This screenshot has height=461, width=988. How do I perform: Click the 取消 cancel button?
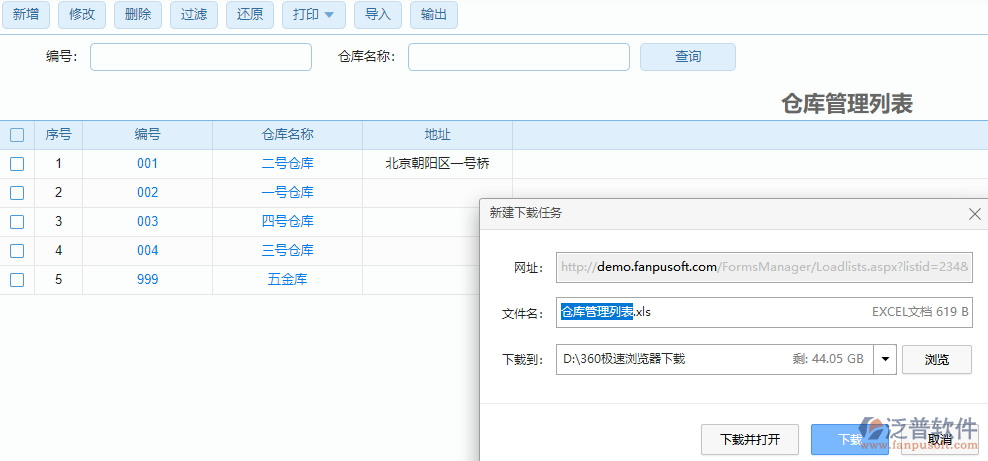[x=940, y=439]
